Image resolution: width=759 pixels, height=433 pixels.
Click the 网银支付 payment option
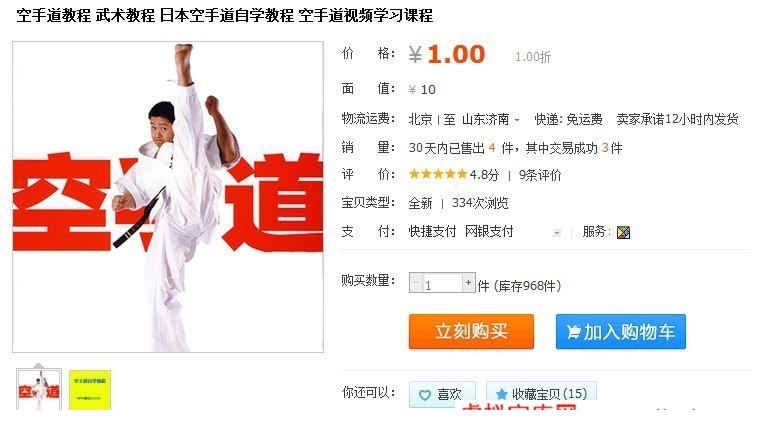[489, 232]
